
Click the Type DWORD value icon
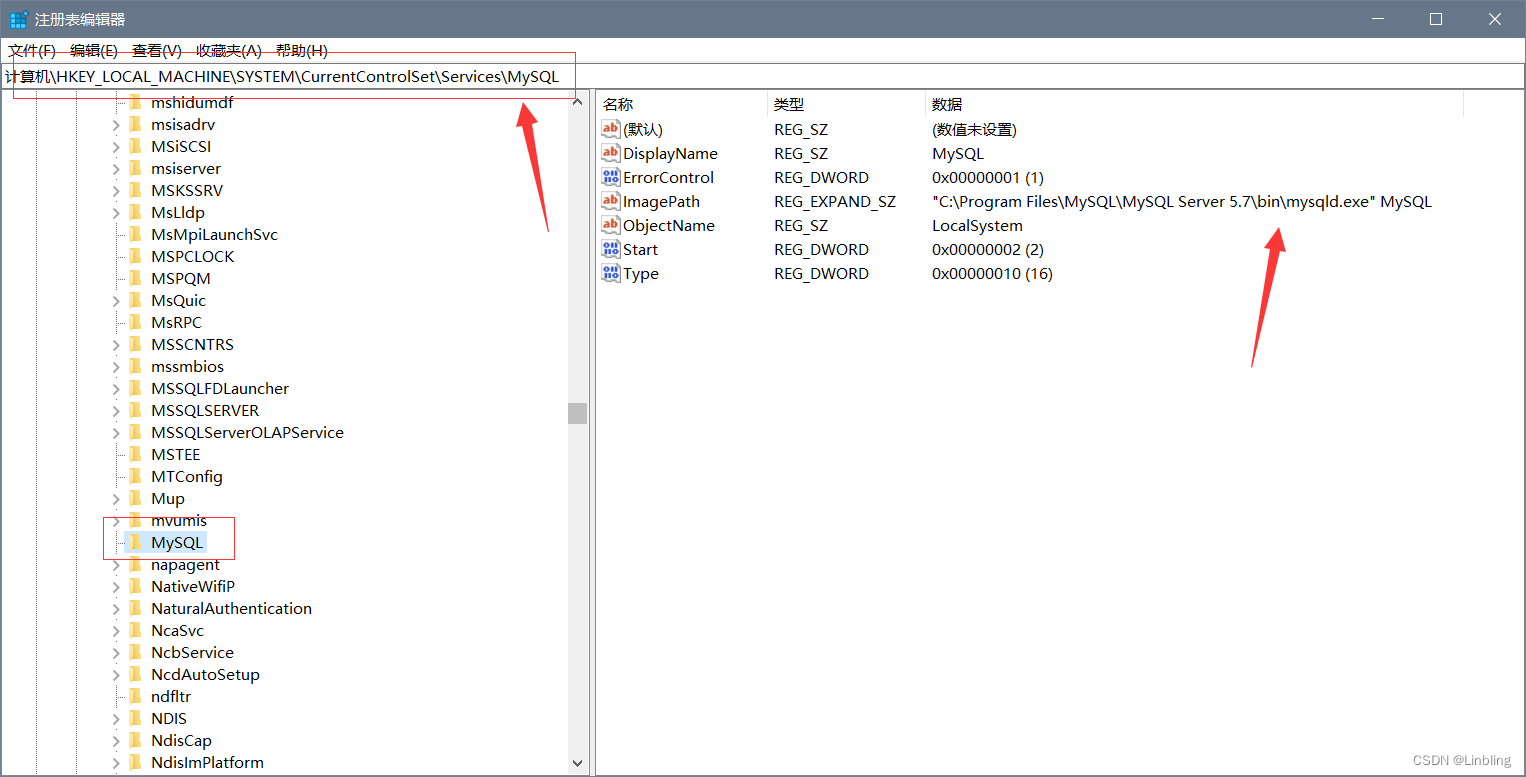(x=611, y=273)
